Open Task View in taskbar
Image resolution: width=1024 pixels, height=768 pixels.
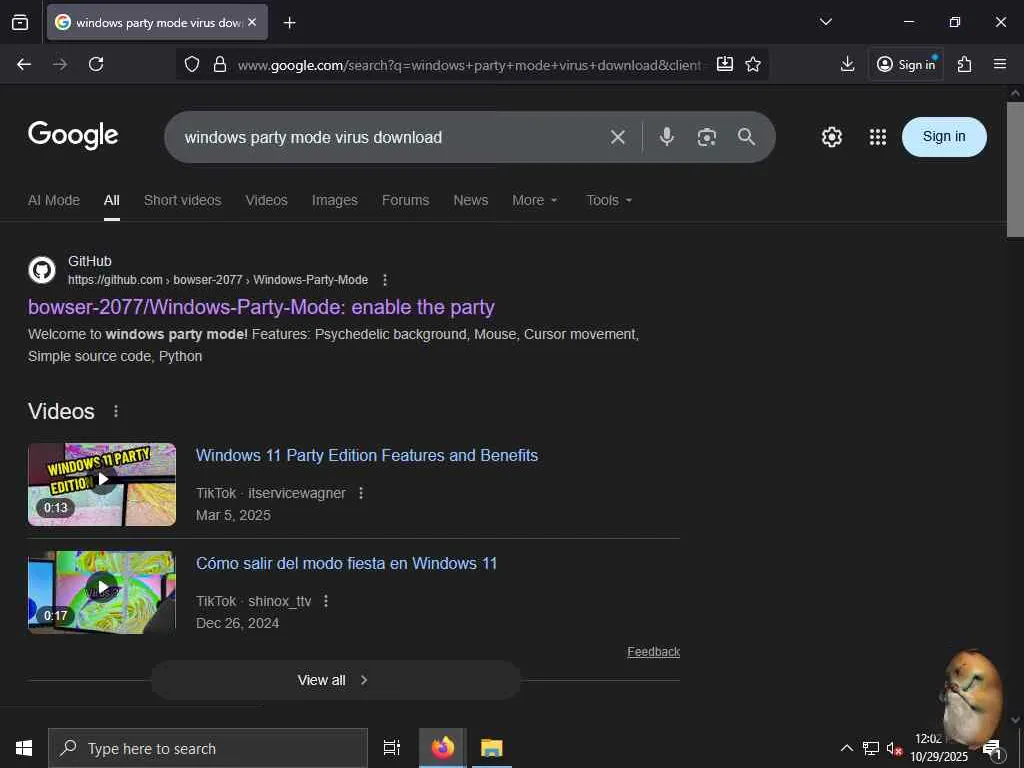coord(391,748)
